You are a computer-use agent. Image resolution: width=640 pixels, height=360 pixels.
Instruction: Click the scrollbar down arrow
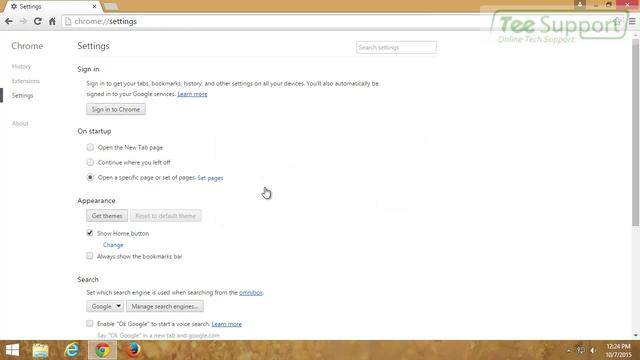(x=636, y=335)
